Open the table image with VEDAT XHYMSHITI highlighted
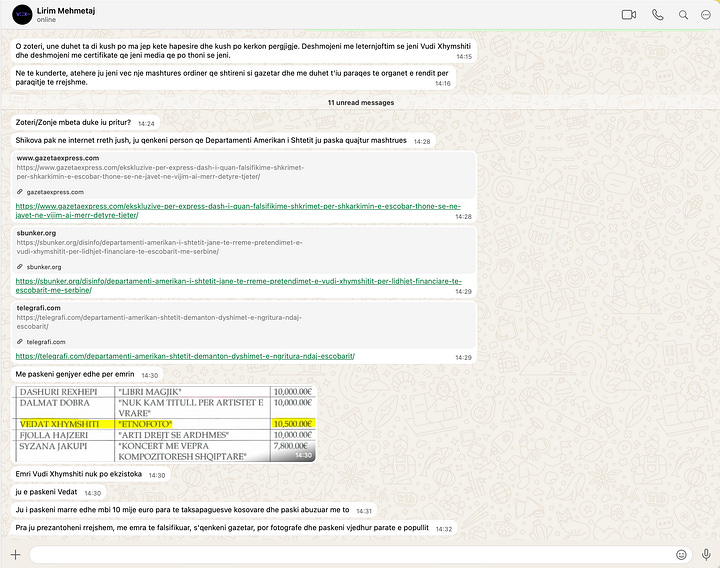This screenshot has width=720, height=568. point(165,424)
